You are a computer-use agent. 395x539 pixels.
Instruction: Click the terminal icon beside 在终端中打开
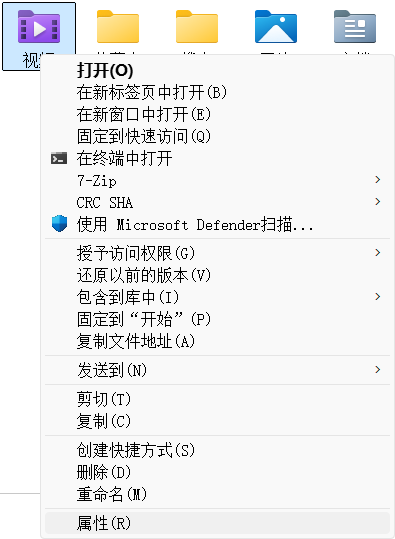tap(59, 158)
